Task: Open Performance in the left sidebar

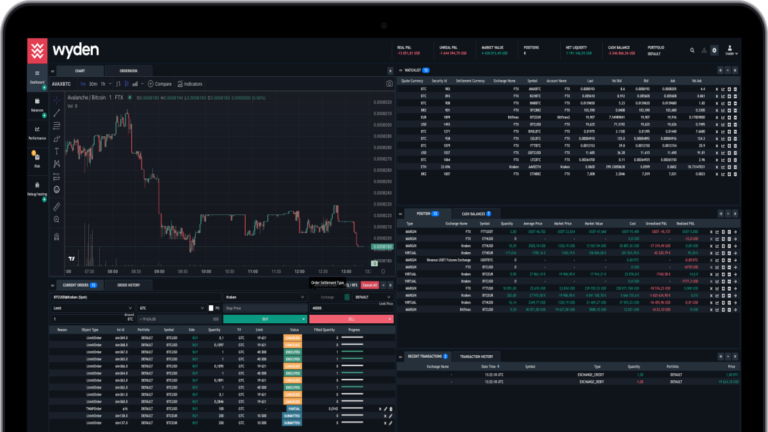Action: [37, 132]
